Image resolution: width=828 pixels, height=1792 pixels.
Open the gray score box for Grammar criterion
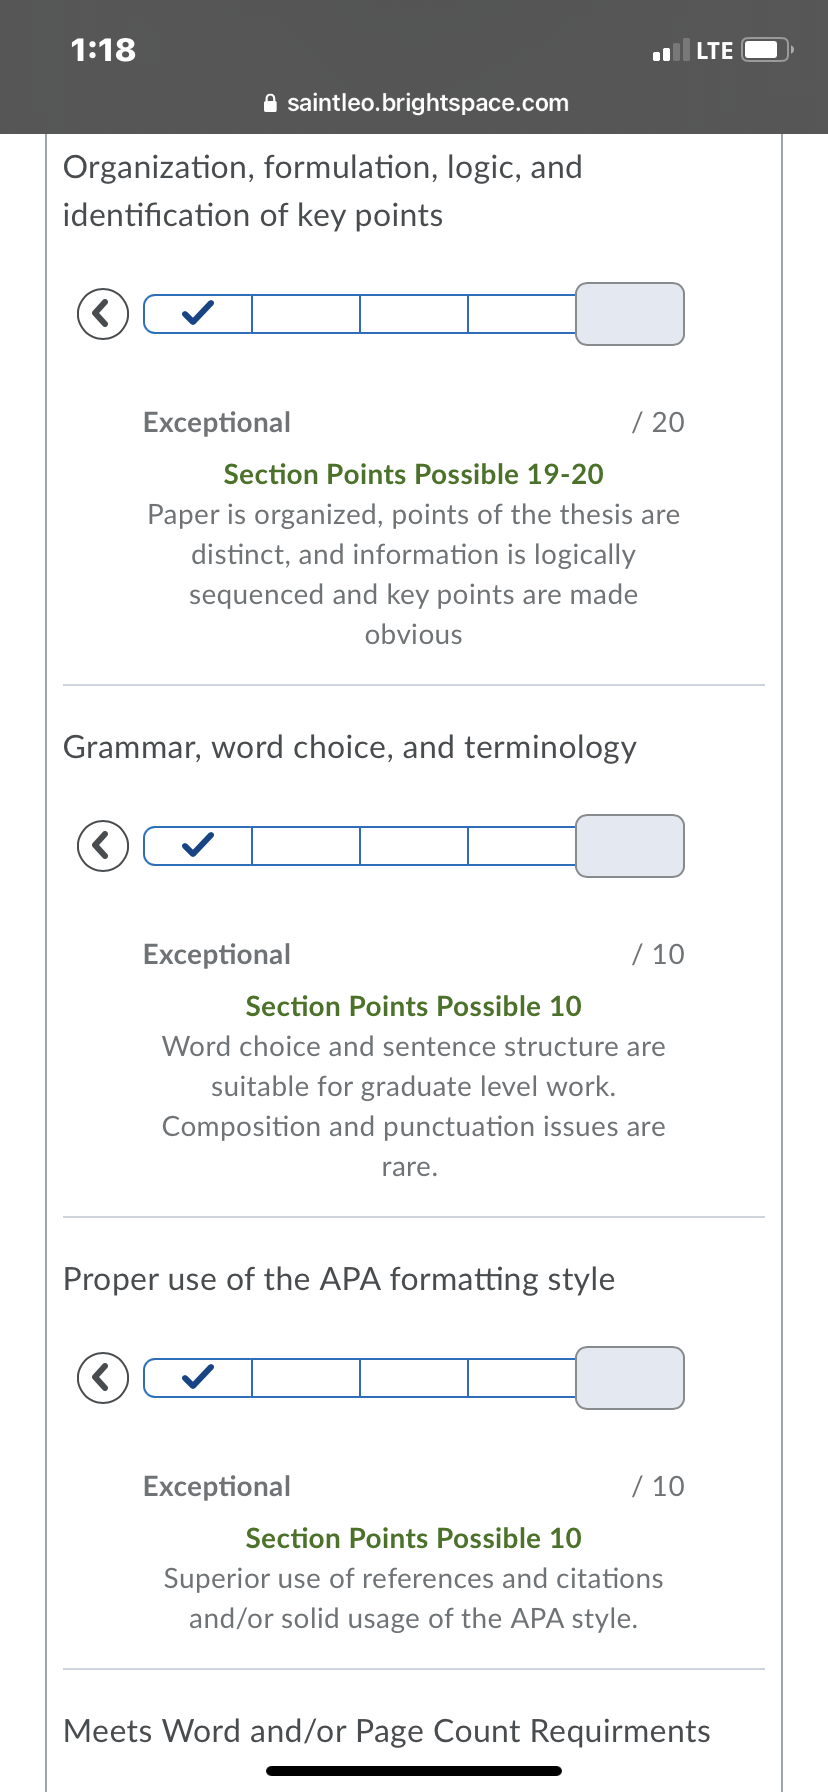click(630, 846)
